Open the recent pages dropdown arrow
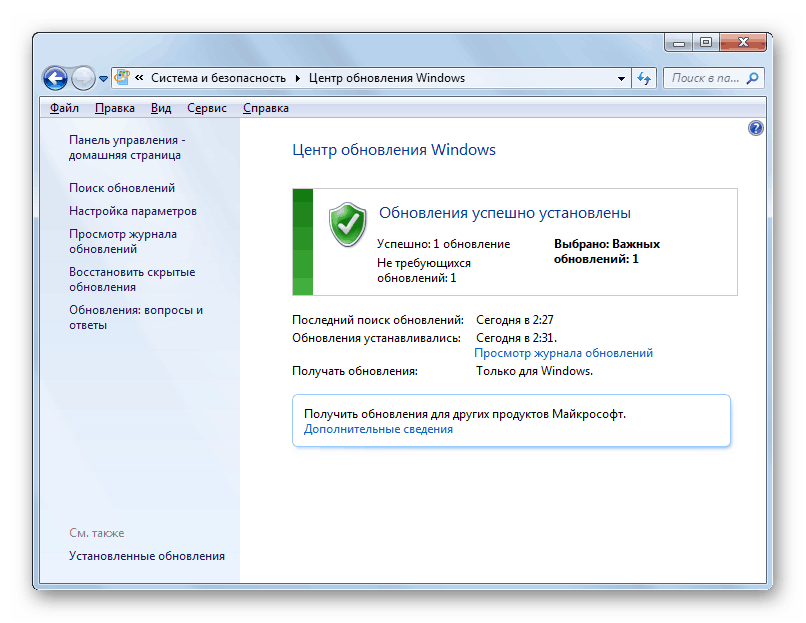This screenshot has height=623, width=806. 103,79
